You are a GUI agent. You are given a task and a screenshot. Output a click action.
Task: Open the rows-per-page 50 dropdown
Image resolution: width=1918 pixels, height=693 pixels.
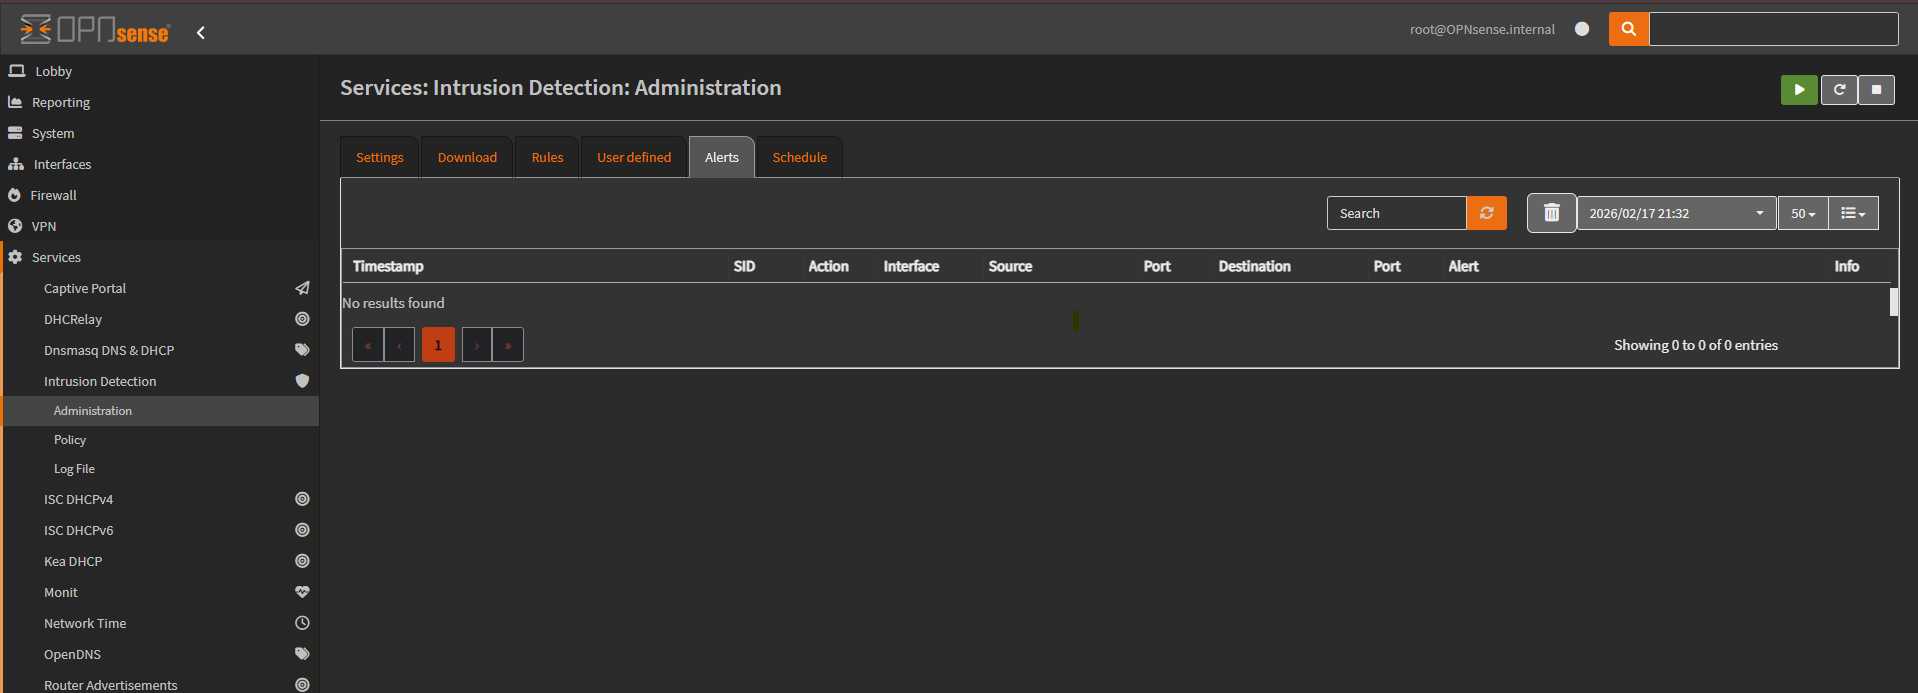coord(1802,213)
